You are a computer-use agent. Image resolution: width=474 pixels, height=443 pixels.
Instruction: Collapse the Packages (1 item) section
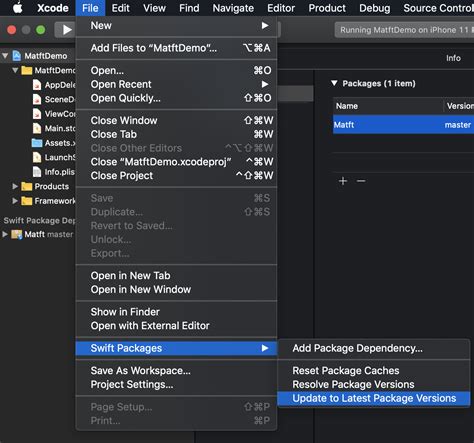pos(334,83)
